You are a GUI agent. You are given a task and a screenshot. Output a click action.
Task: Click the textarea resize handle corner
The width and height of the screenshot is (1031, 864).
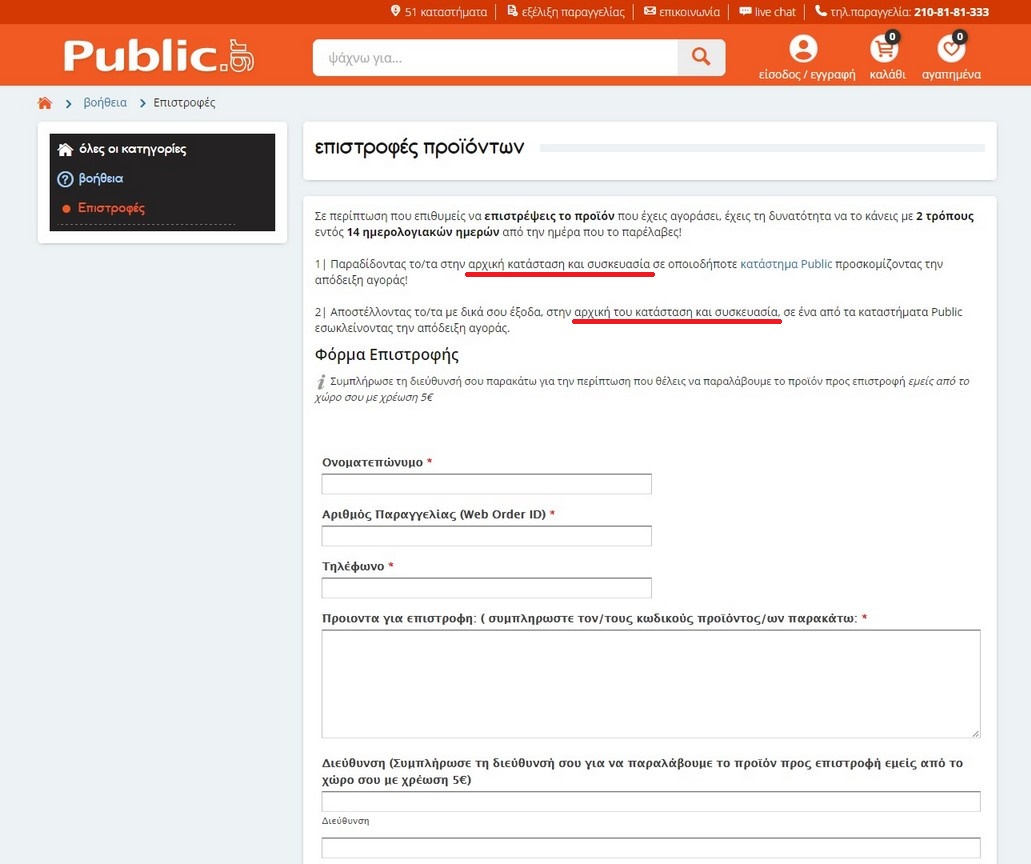click(975, 733)
